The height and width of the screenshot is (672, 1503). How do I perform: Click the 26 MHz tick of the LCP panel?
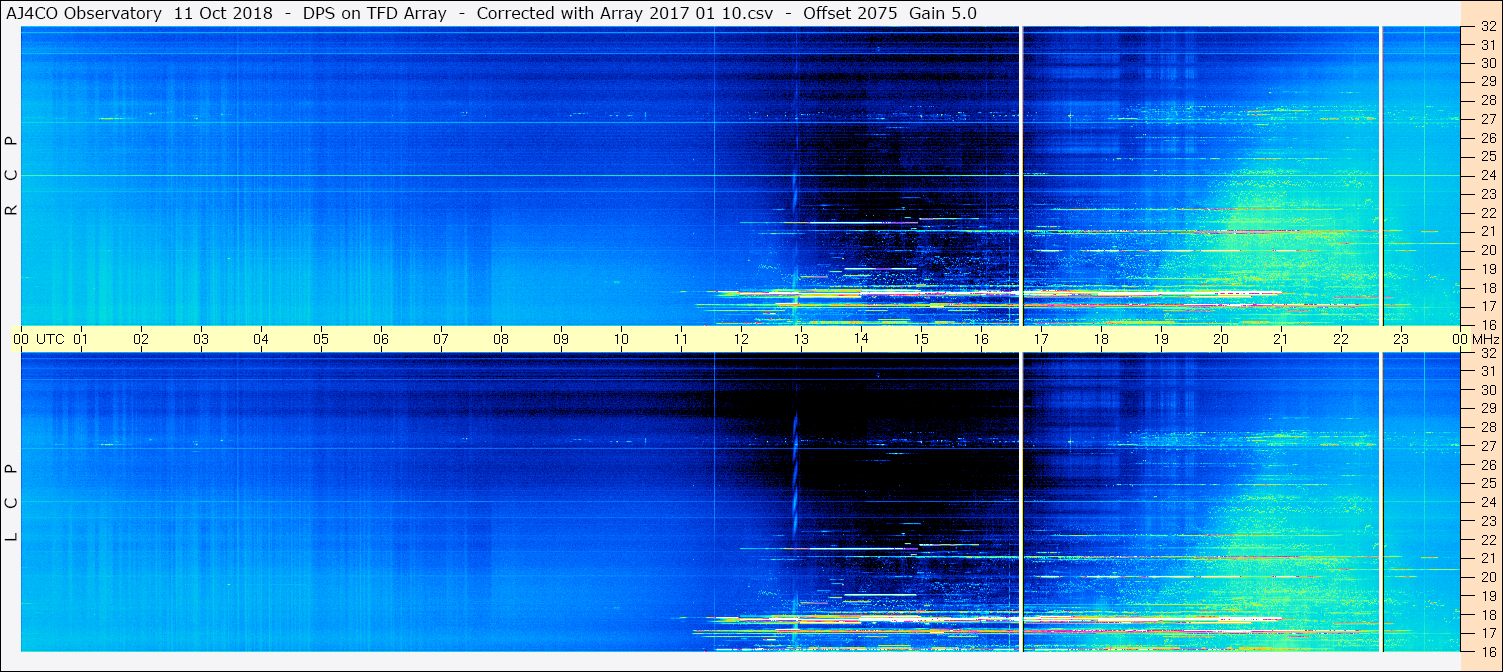click(1487, 465)
